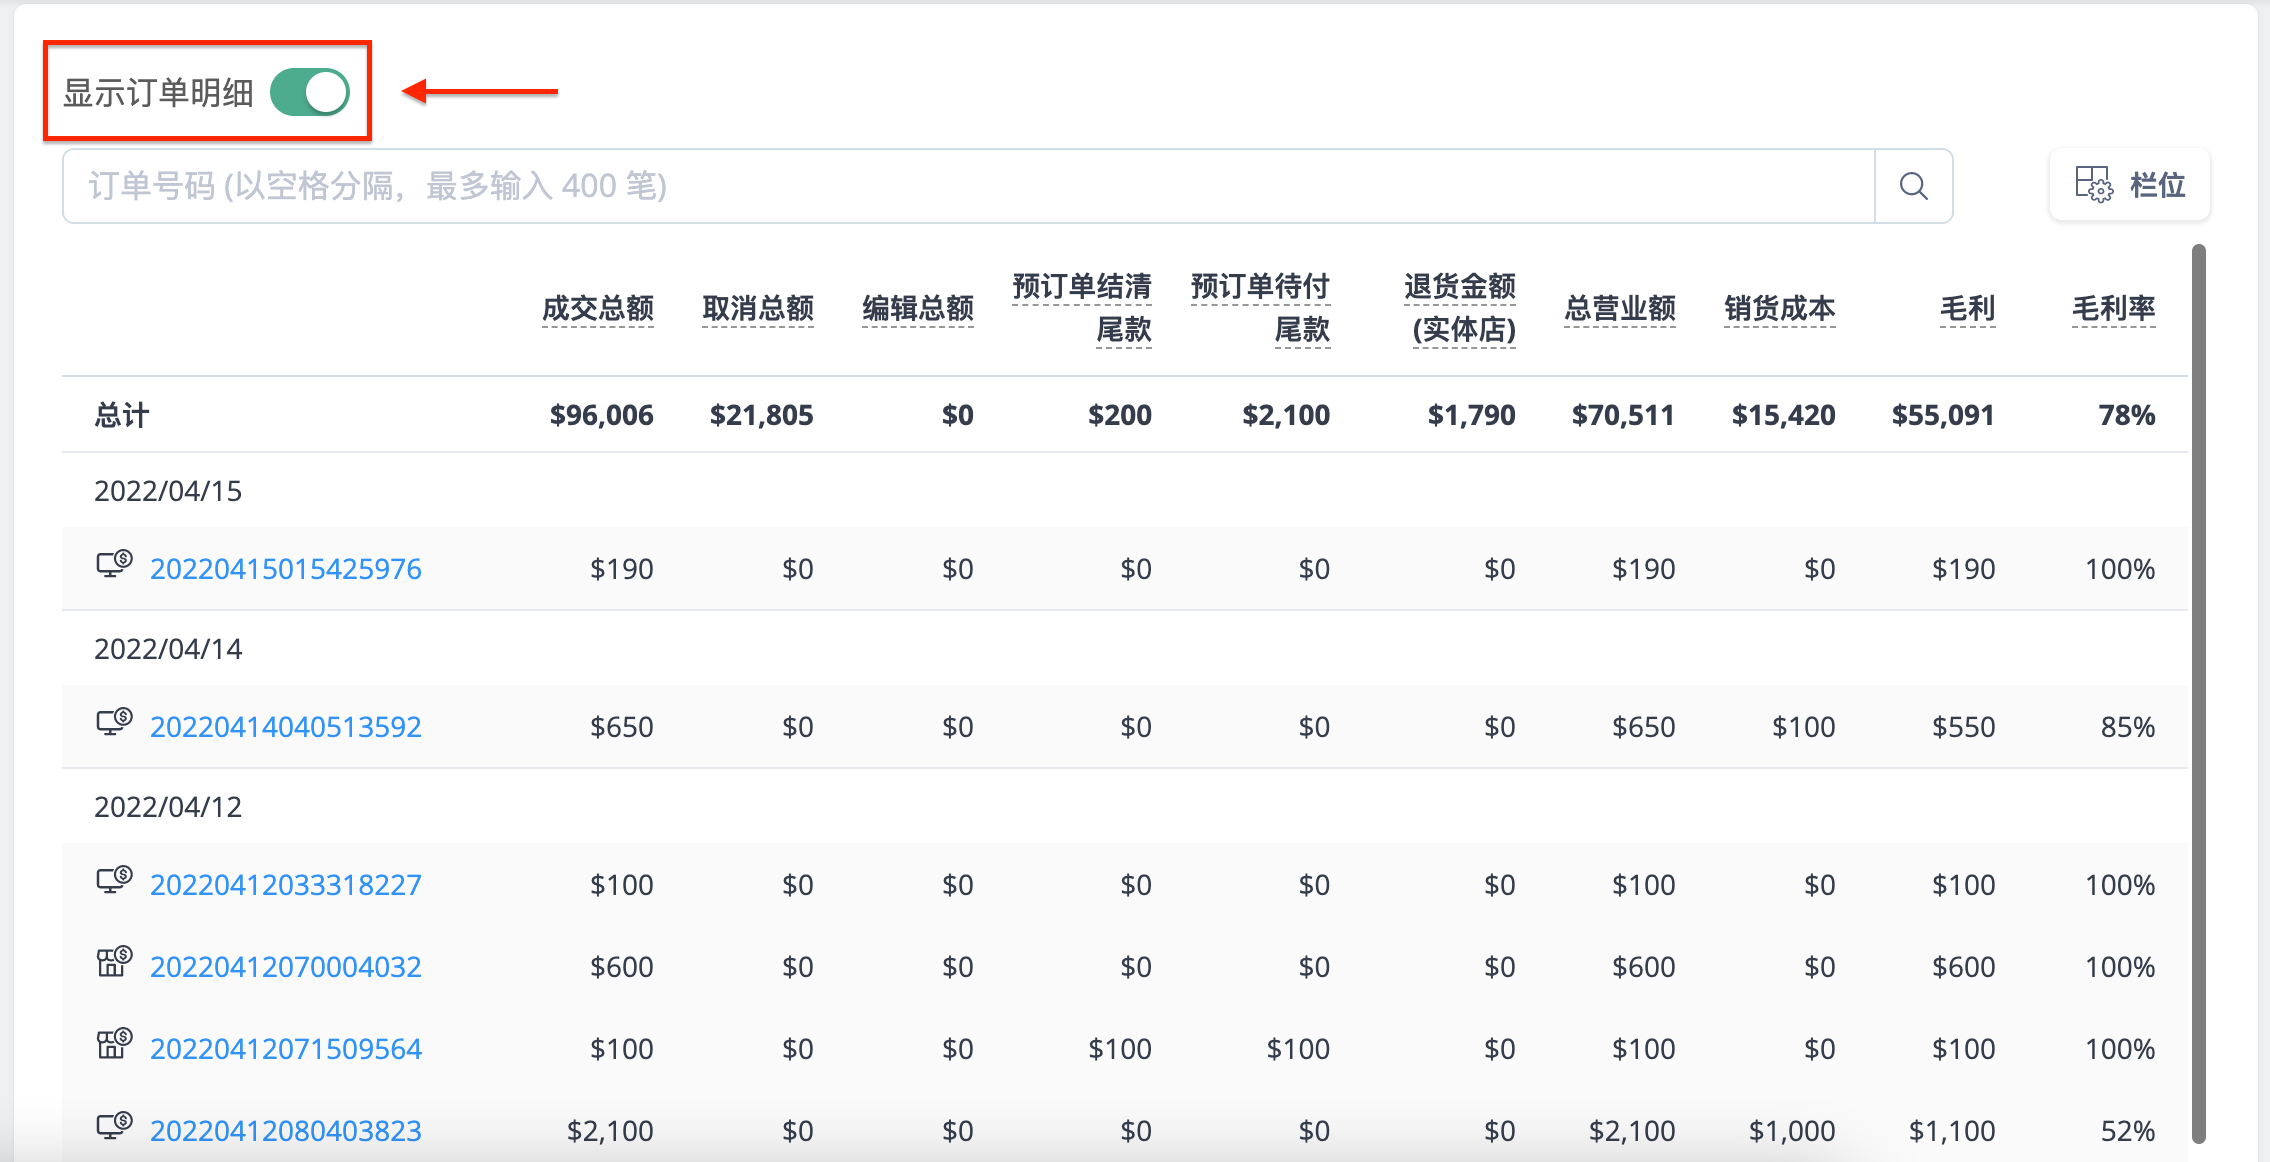Click the 预订单待付尾款 column header
2270x1162 pixels.
[1260, 308]
